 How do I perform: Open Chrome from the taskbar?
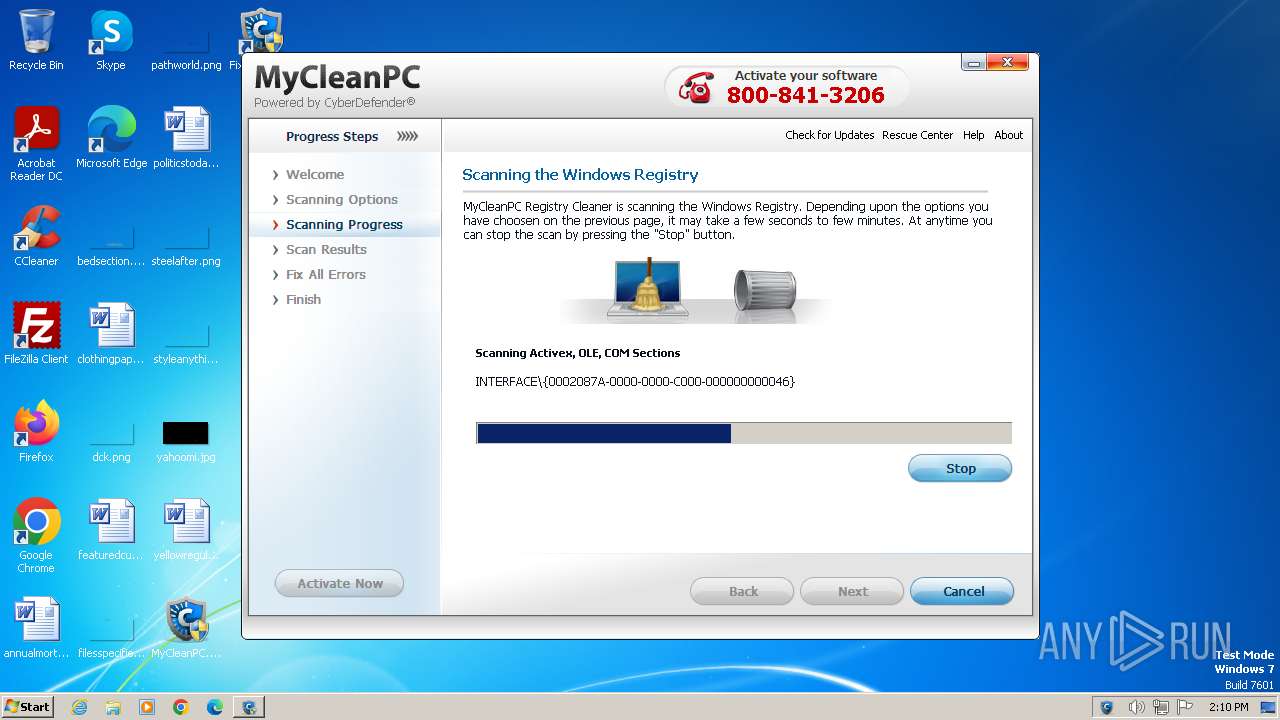[181, 707]
